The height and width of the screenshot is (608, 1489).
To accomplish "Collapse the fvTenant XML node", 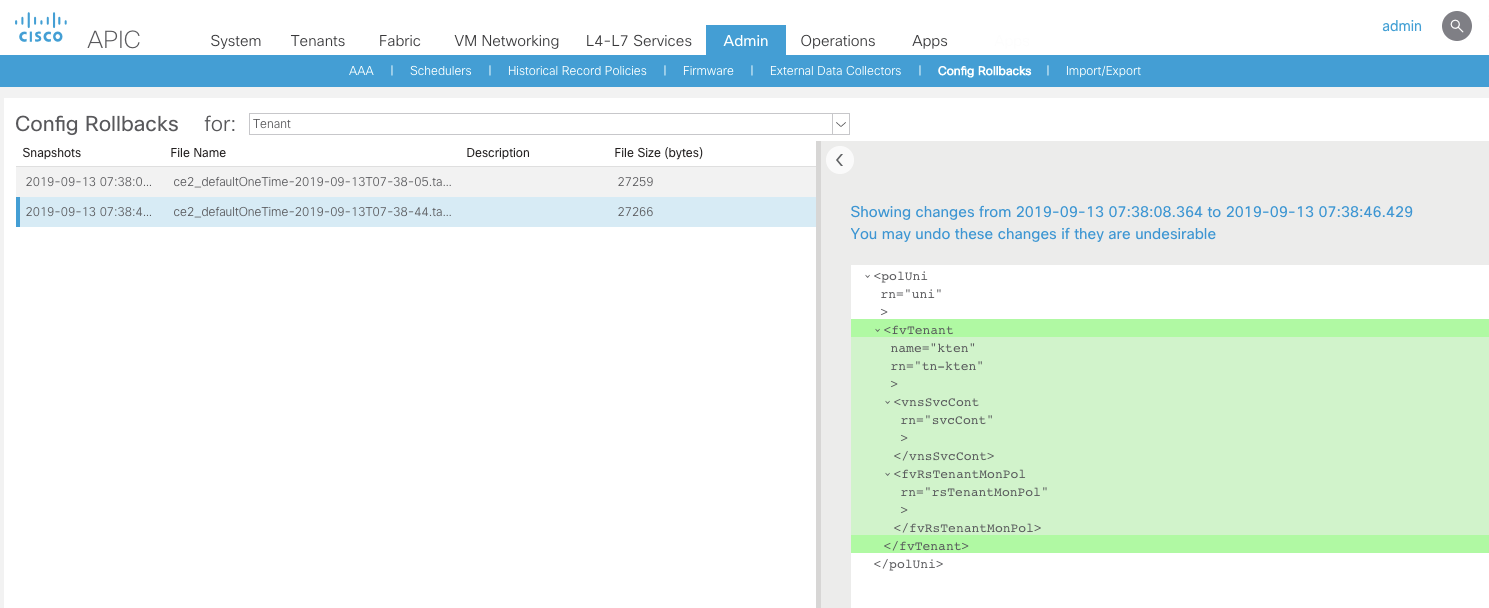I will (x=877, y=331).
